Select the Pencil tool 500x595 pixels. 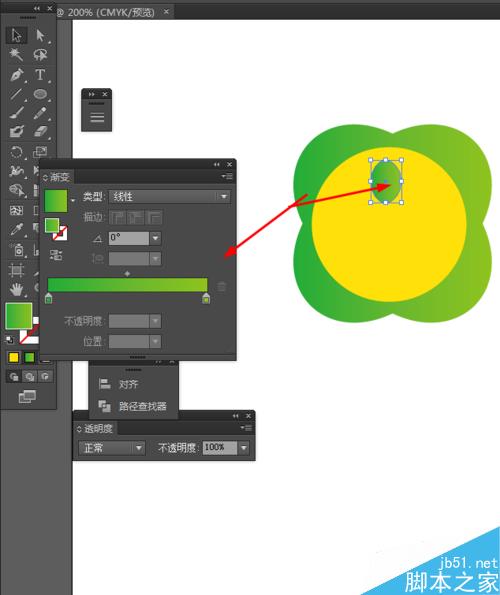(x=40, y=113)
